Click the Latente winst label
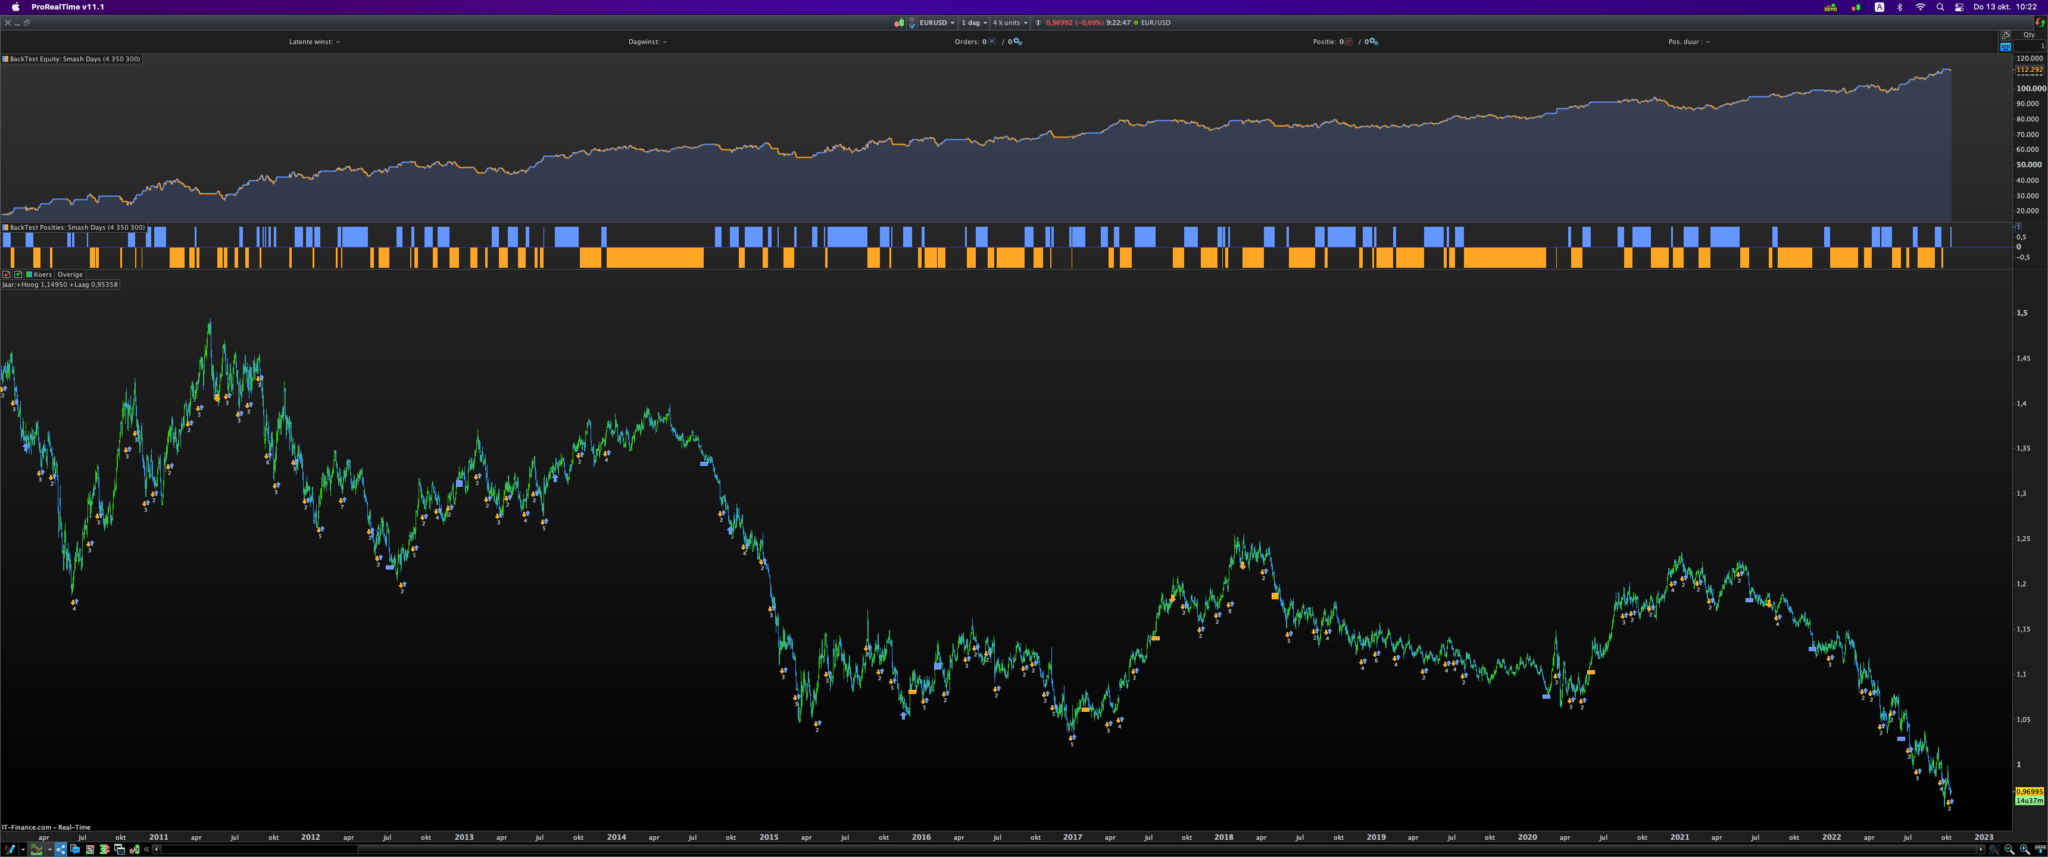The height and width of the screenshot is (857, 2048). click(x=311, y=42)
